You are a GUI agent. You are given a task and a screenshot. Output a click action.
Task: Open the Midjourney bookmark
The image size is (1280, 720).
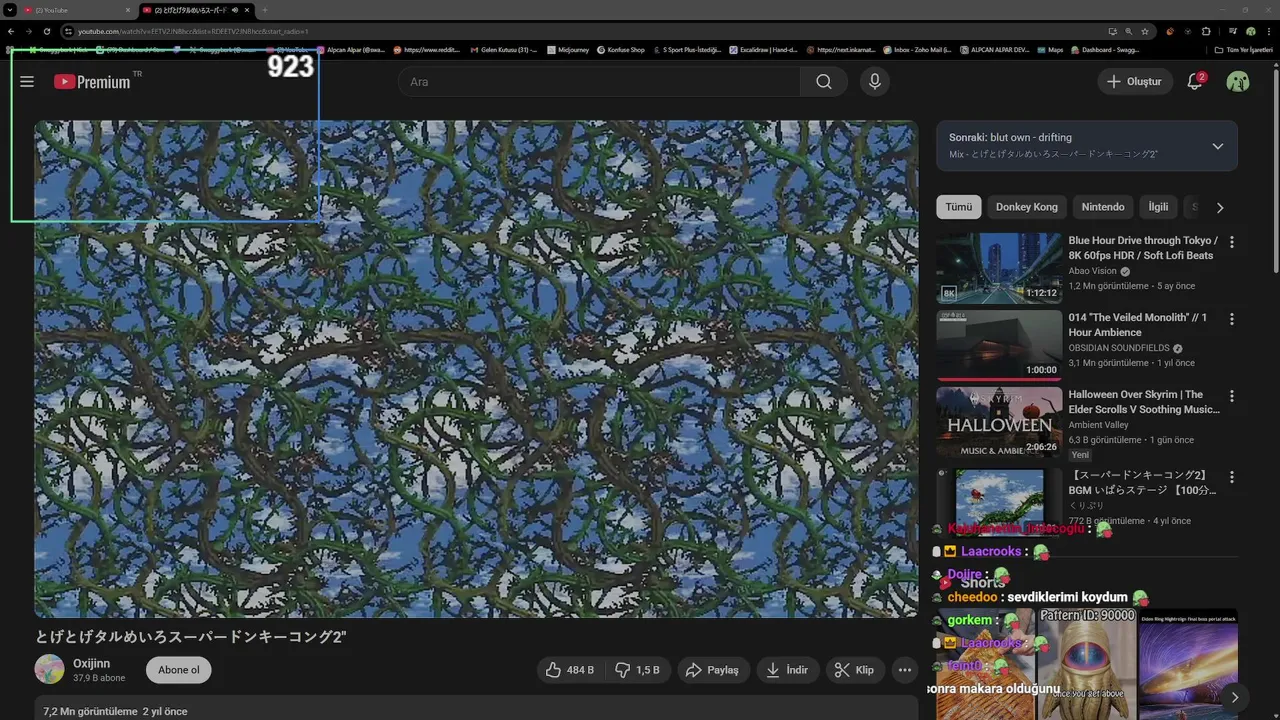pos(569,50)
